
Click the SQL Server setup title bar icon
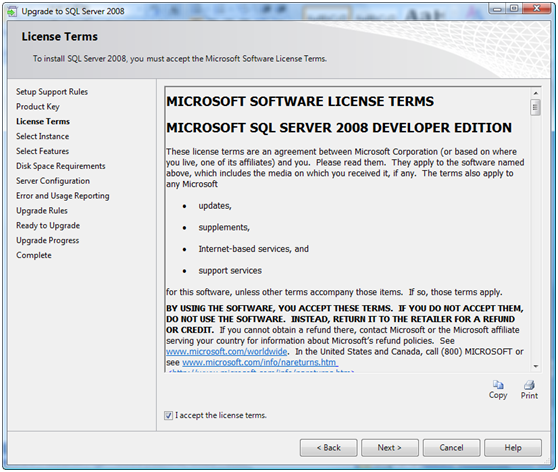[12, 11]
